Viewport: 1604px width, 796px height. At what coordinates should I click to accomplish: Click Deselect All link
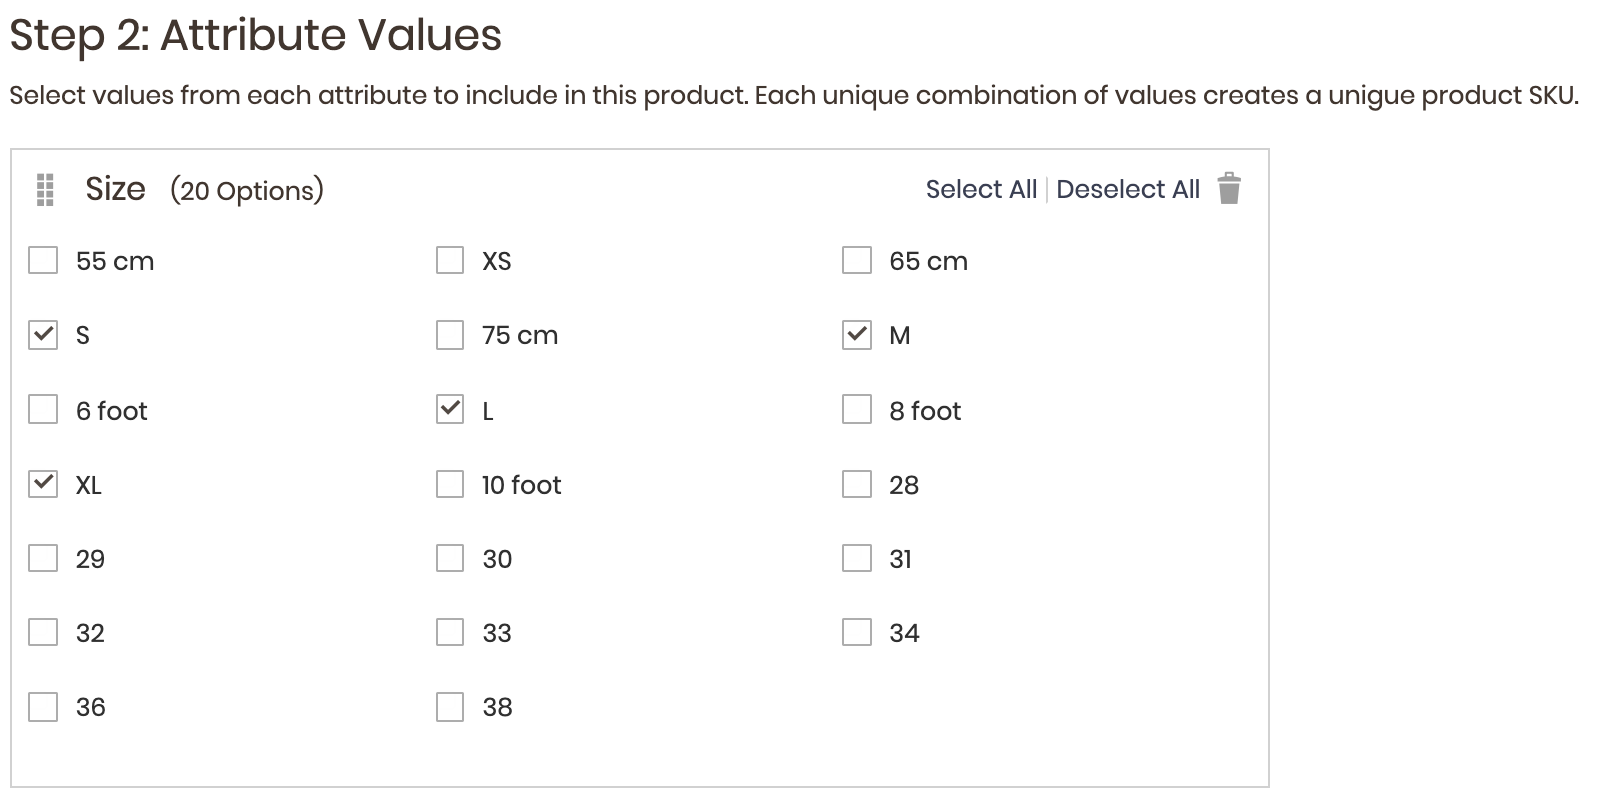click(x=1128, y=189)
